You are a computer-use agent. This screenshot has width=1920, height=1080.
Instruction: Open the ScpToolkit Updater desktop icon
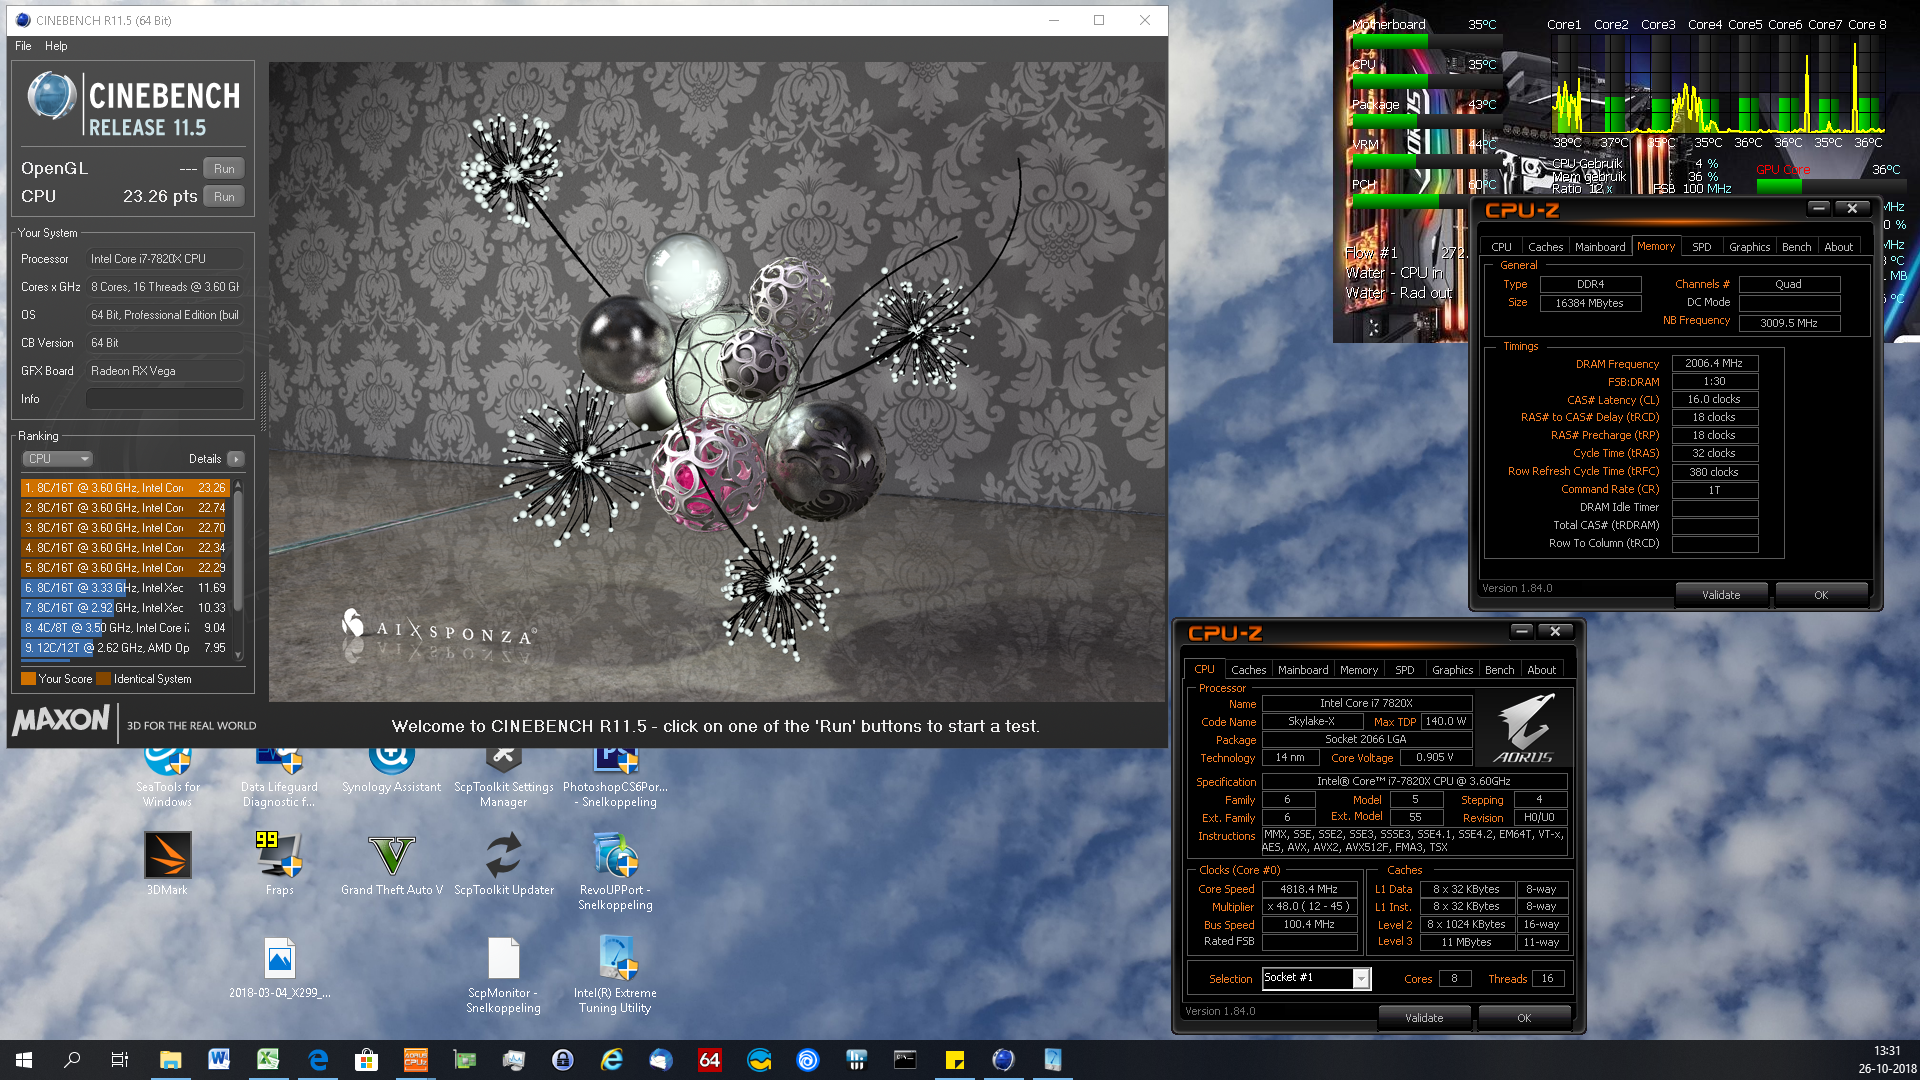pos(503,864)
